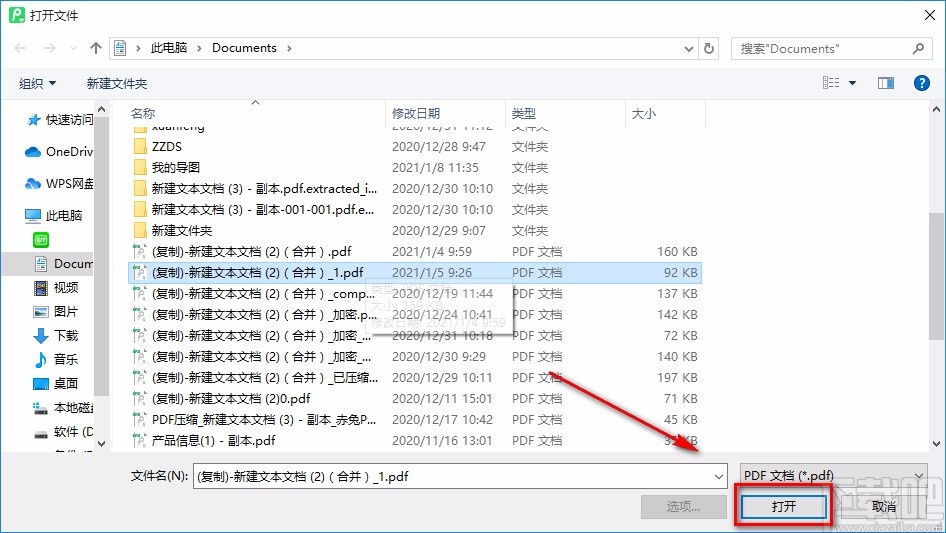Select folder 新建文本文档 (3) - 副本.pdf.extracted_i...
This screenshot has height=533, width=946.
point(415,189)
